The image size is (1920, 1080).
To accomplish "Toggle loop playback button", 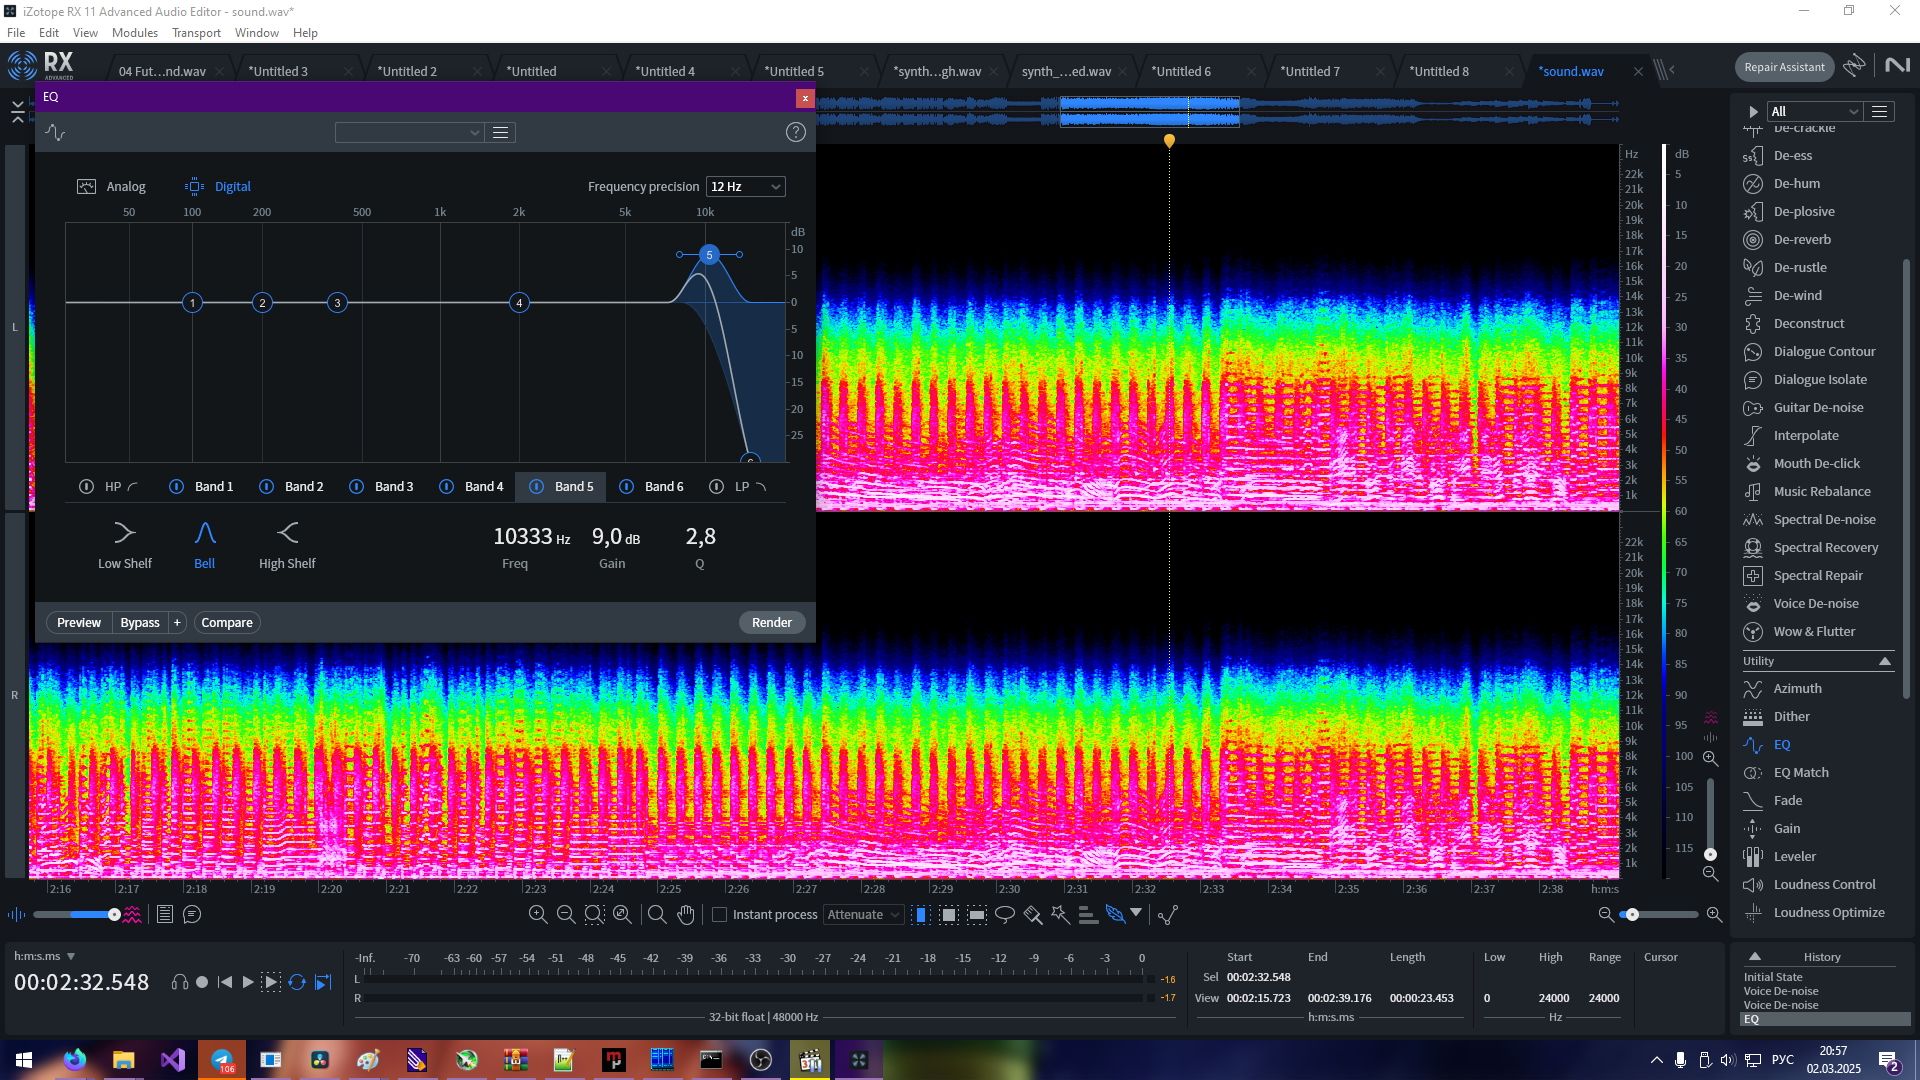I will point(297,982).
